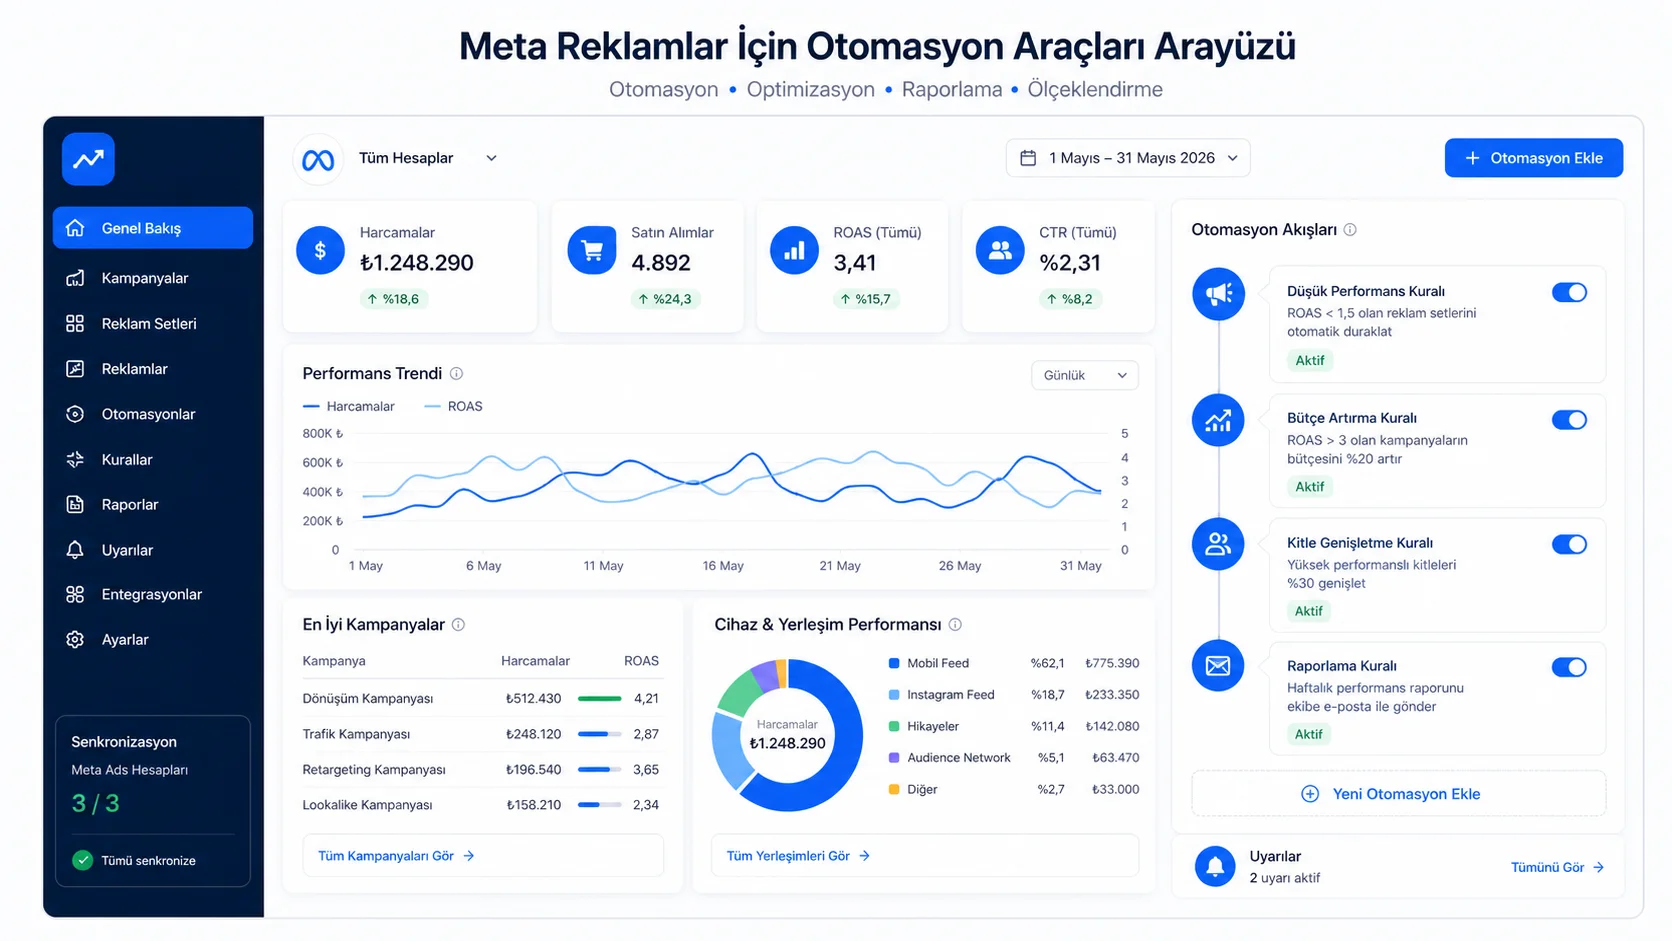Click the Ayarlar gear icon

(75, 639)
